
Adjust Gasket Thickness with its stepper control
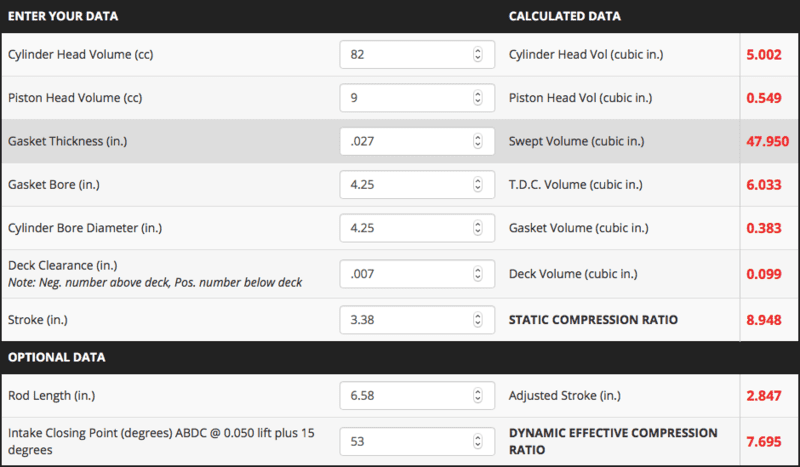[x=477, y=142]
